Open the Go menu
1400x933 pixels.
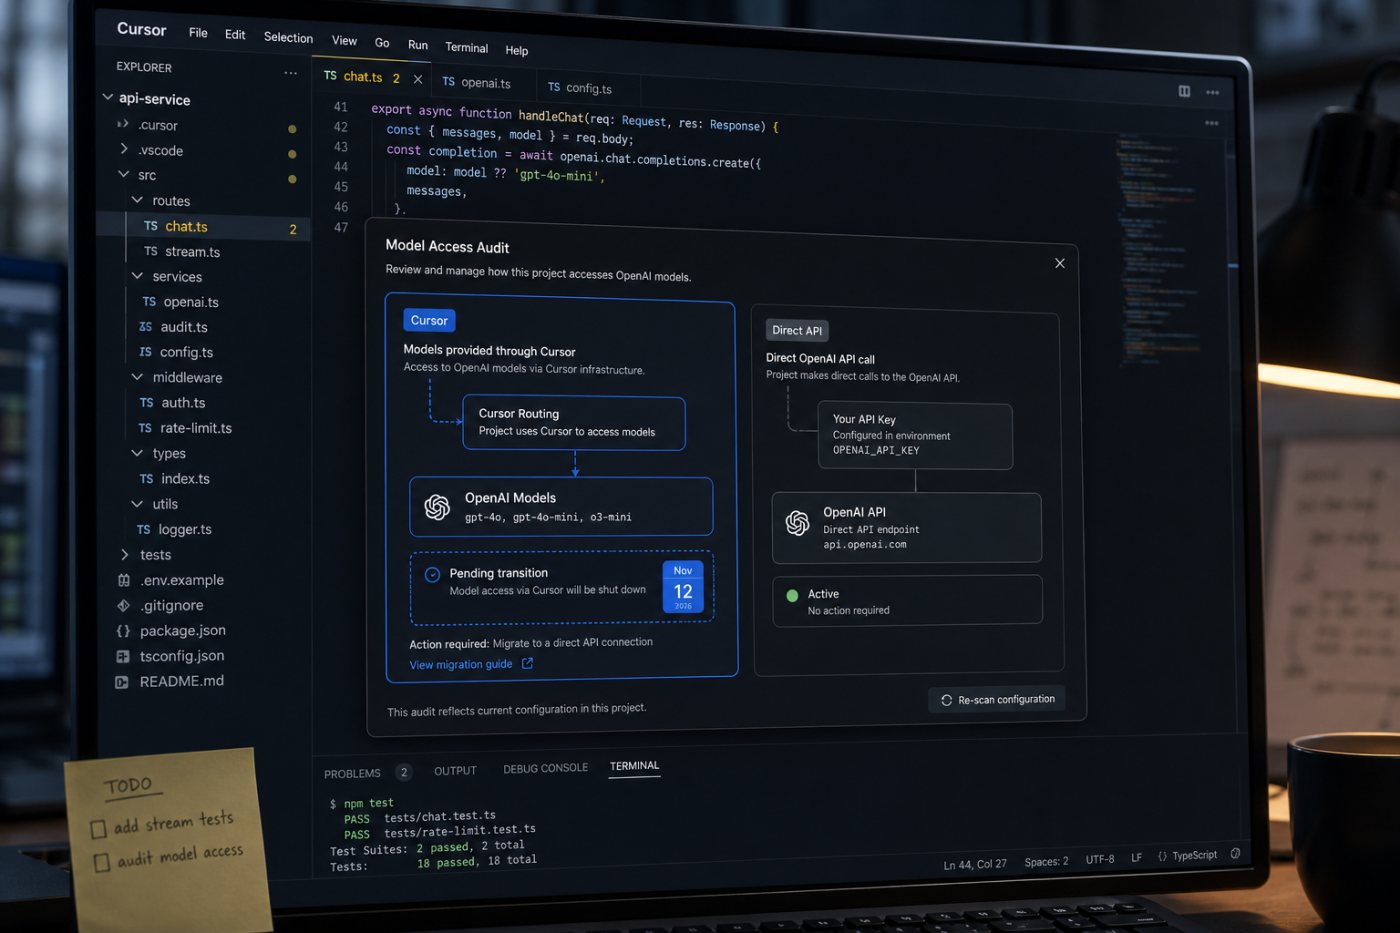(x=382, y=43)
